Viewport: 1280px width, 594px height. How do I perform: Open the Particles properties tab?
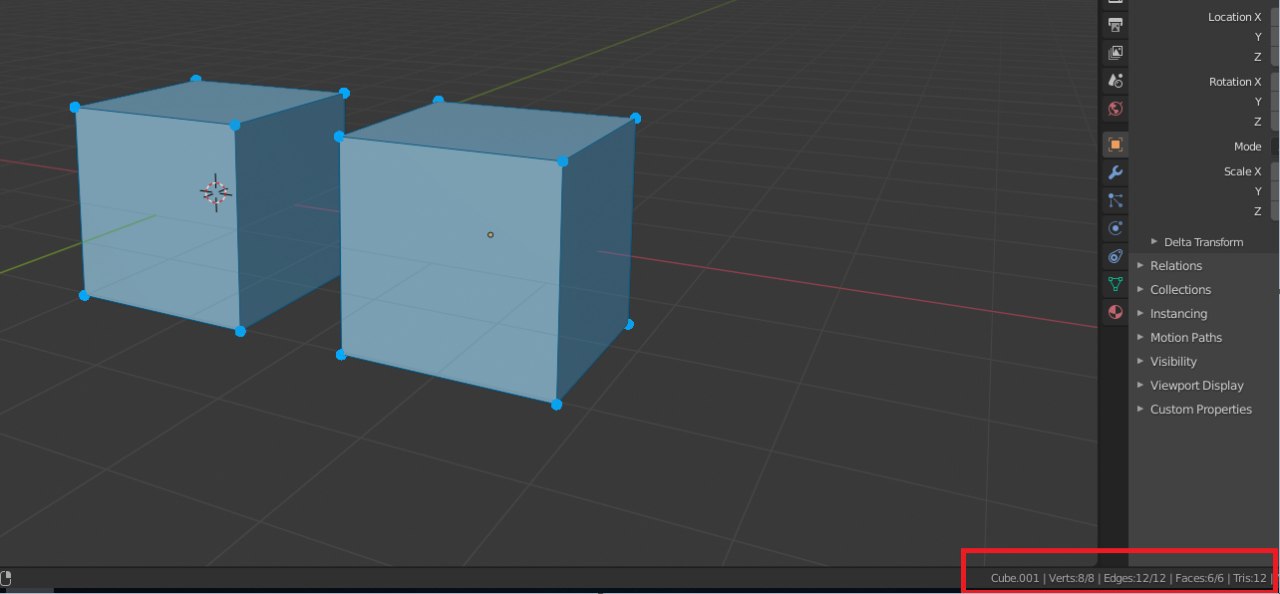(1116, 201)
